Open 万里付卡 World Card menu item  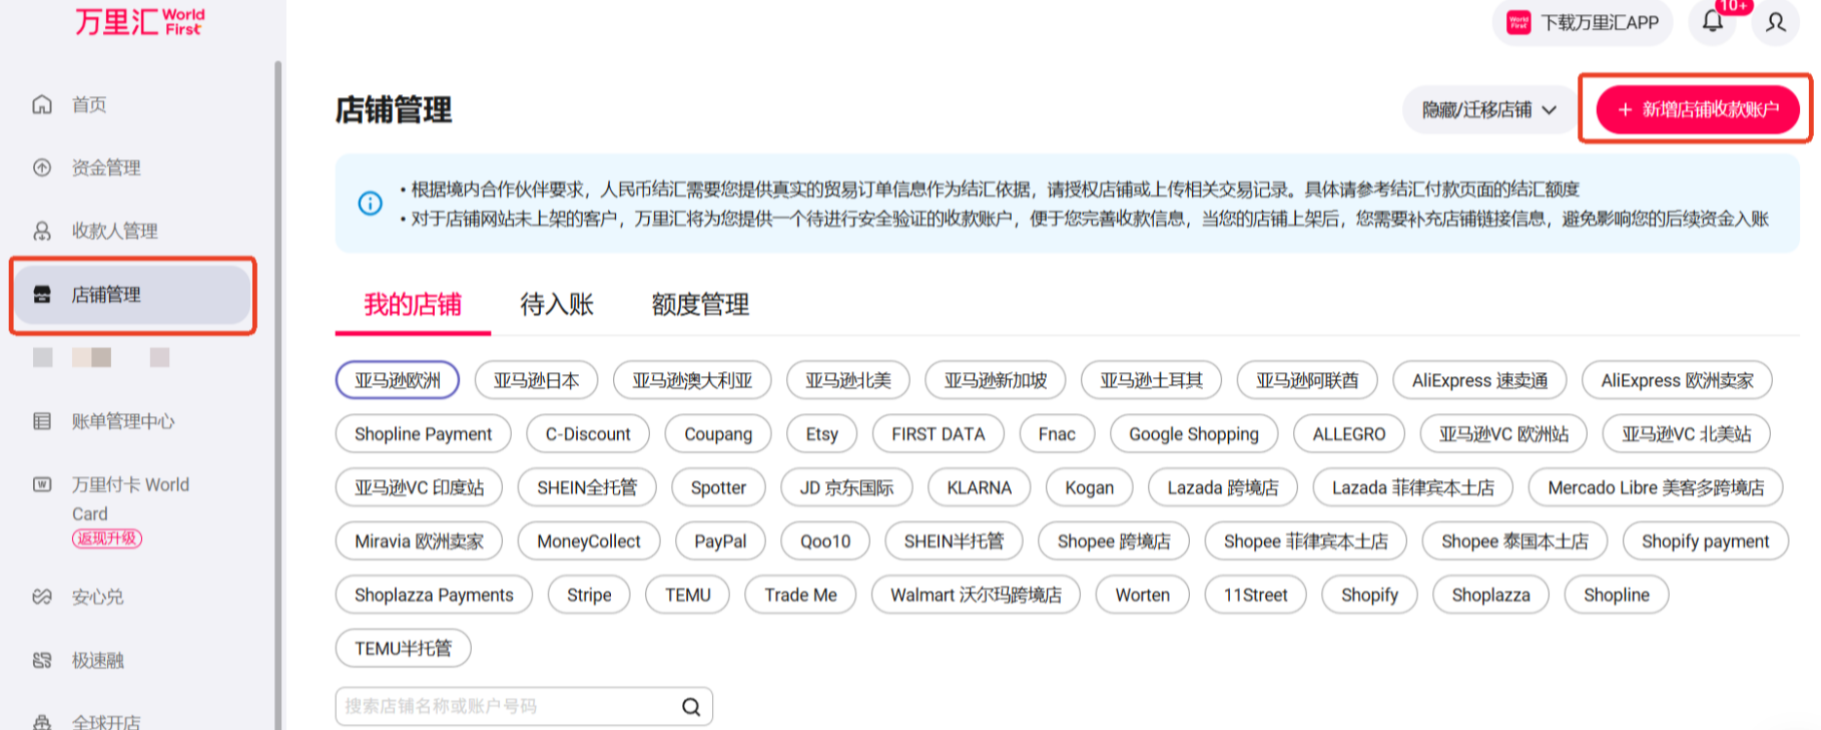pyautogui.click(x=130, y=499)
